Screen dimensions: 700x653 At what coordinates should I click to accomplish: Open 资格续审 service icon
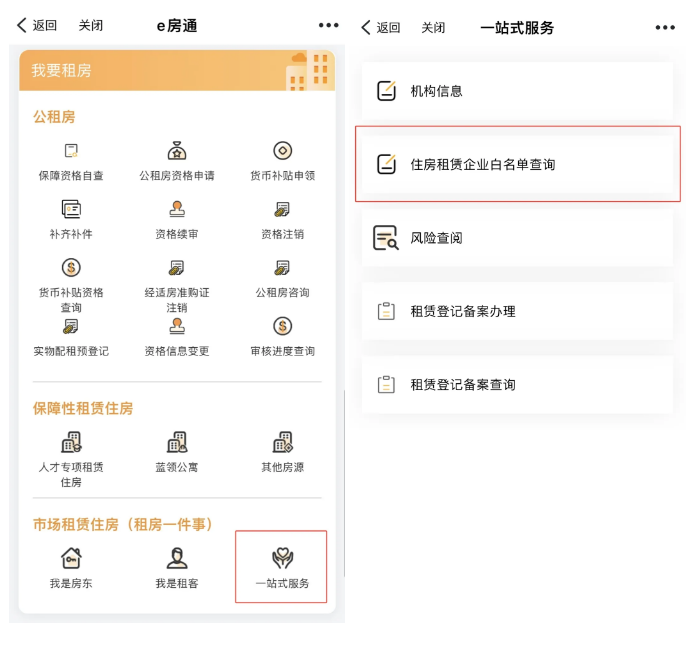[x=177, y=210]
